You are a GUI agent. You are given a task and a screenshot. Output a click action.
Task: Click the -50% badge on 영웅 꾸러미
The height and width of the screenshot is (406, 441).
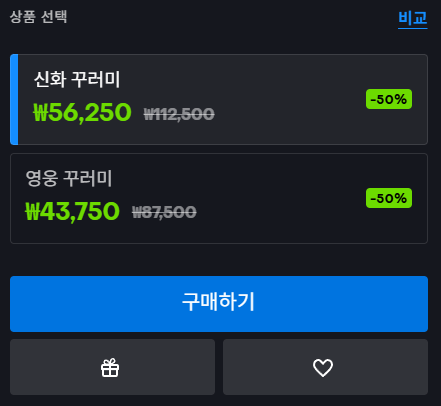tap(389, 198)
